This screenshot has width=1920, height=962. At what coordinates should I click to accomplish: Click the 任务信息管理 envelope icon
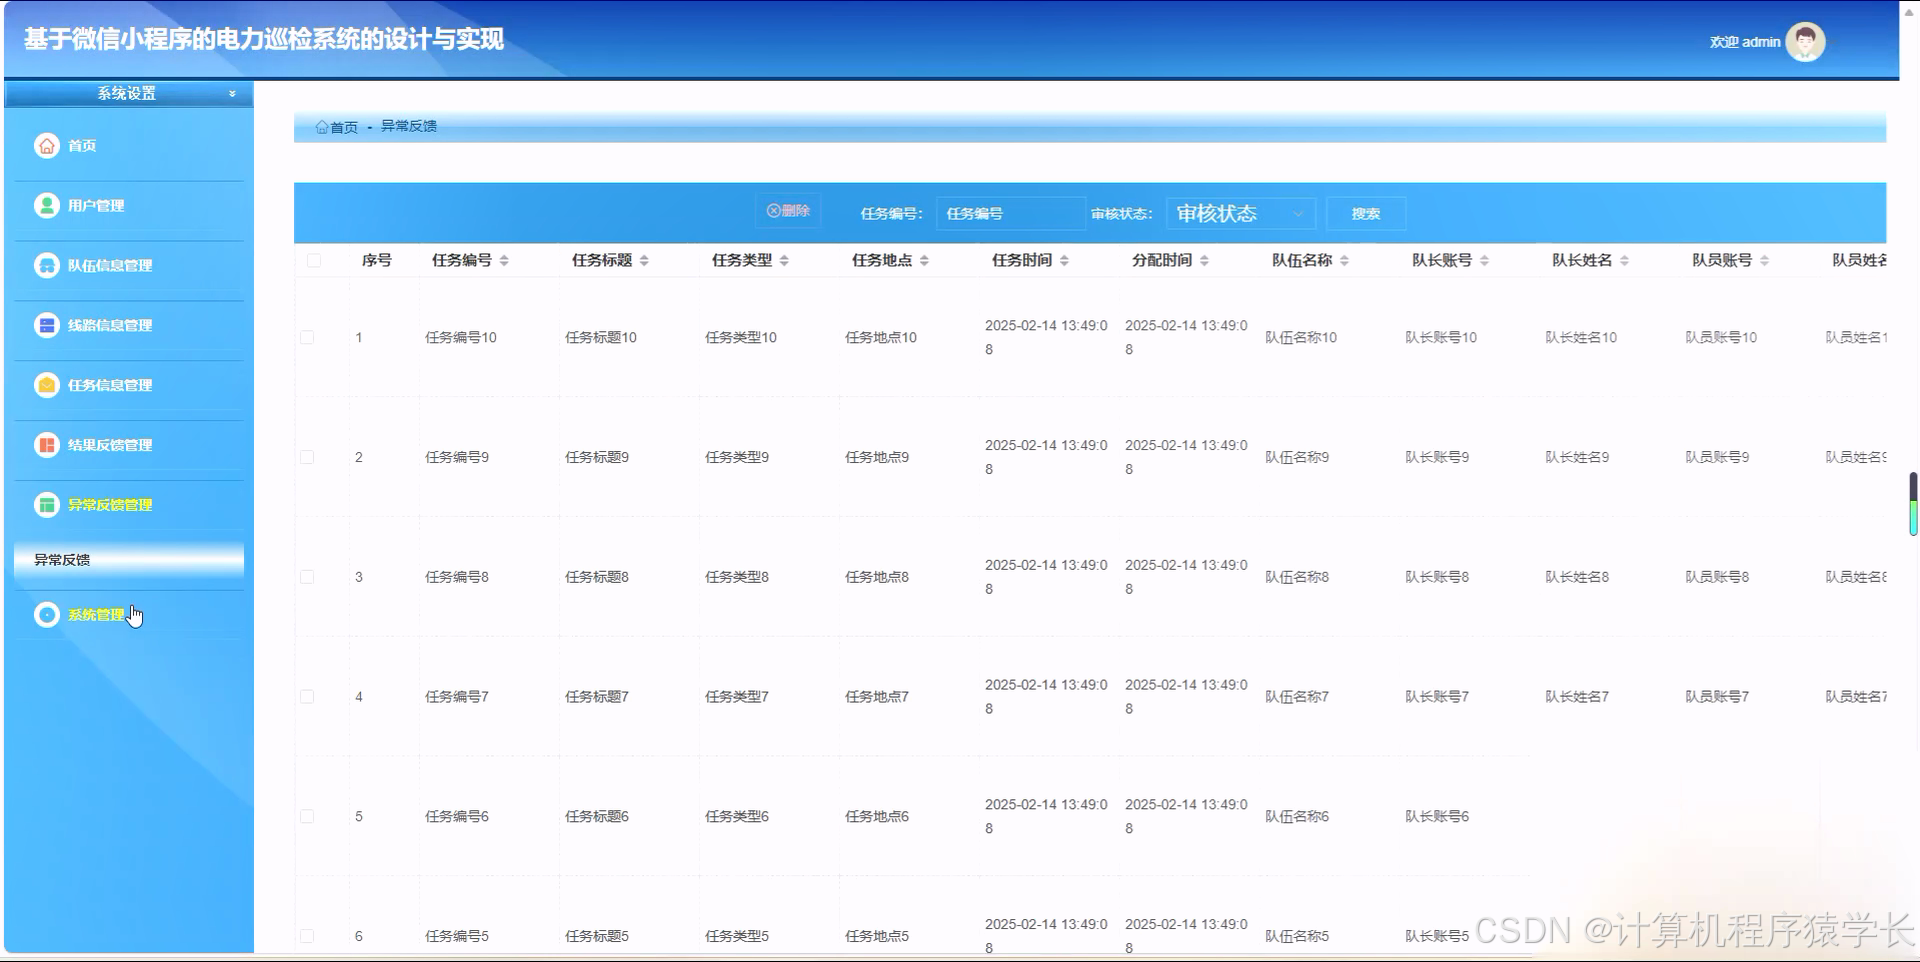47,385
